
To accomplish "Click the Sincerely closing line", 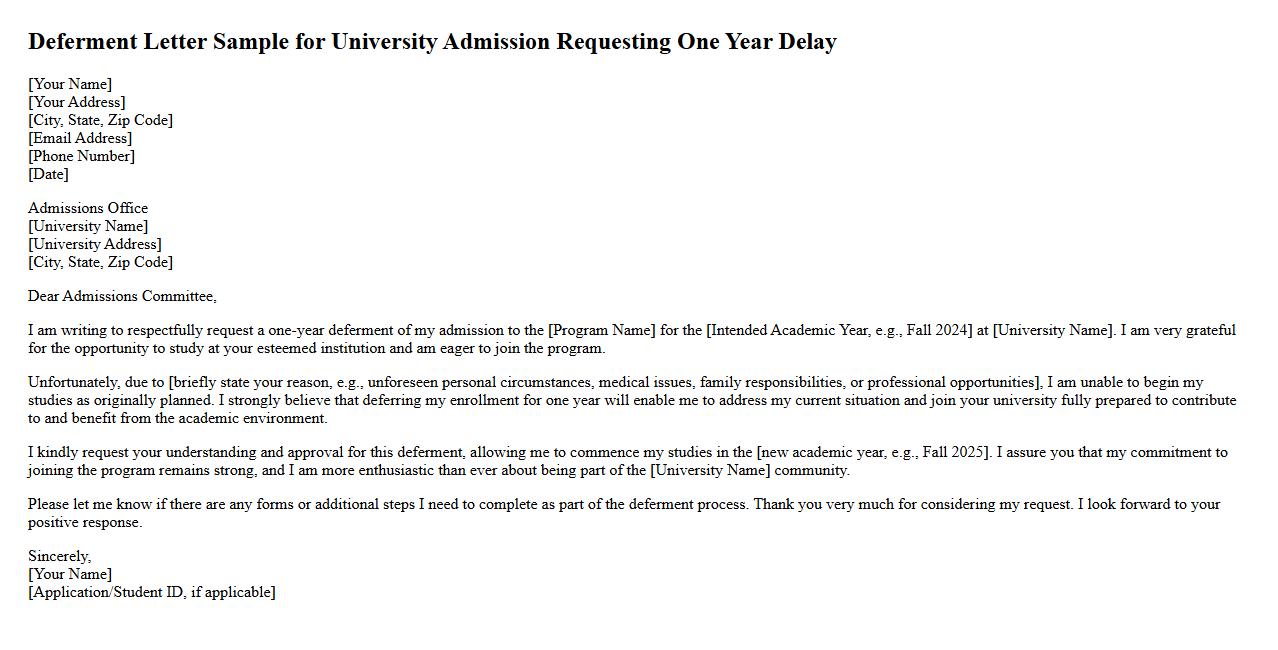I will pyautogui.click(x=59, y=556).
